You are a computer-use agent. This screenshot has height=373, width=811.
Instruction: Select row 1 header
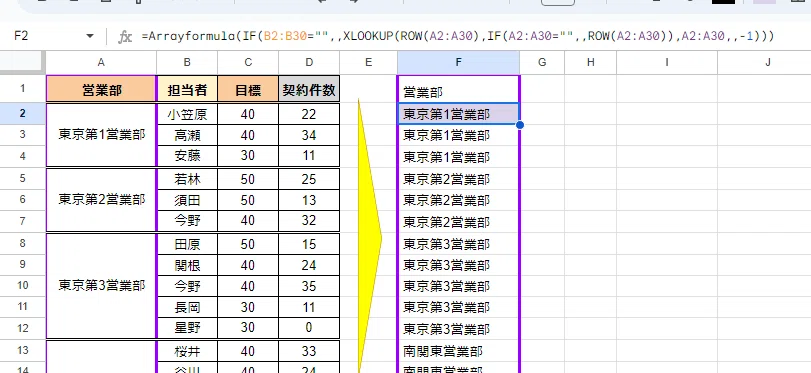pos(23,88)
